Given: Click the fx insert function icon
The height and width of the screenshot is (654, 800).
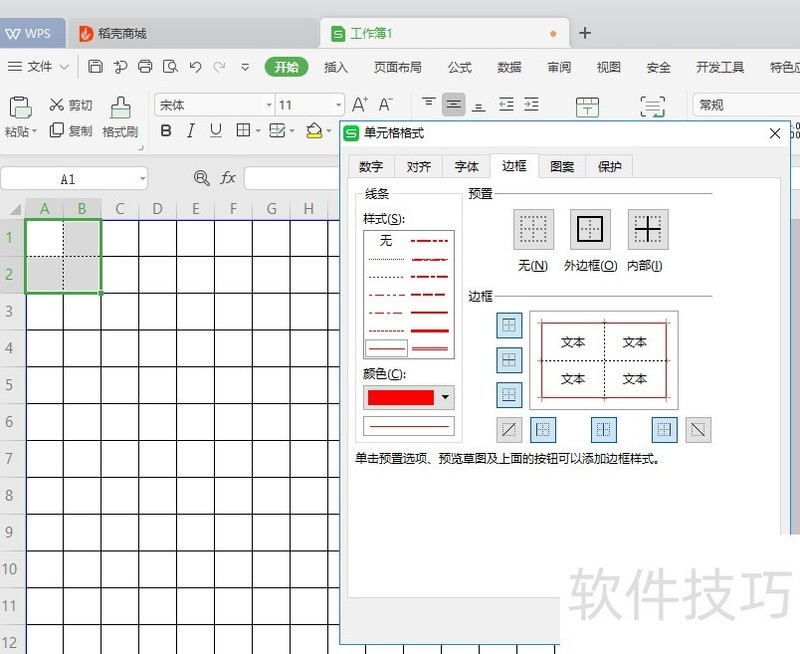Looking at the screenshot, I should pos(228,178).
